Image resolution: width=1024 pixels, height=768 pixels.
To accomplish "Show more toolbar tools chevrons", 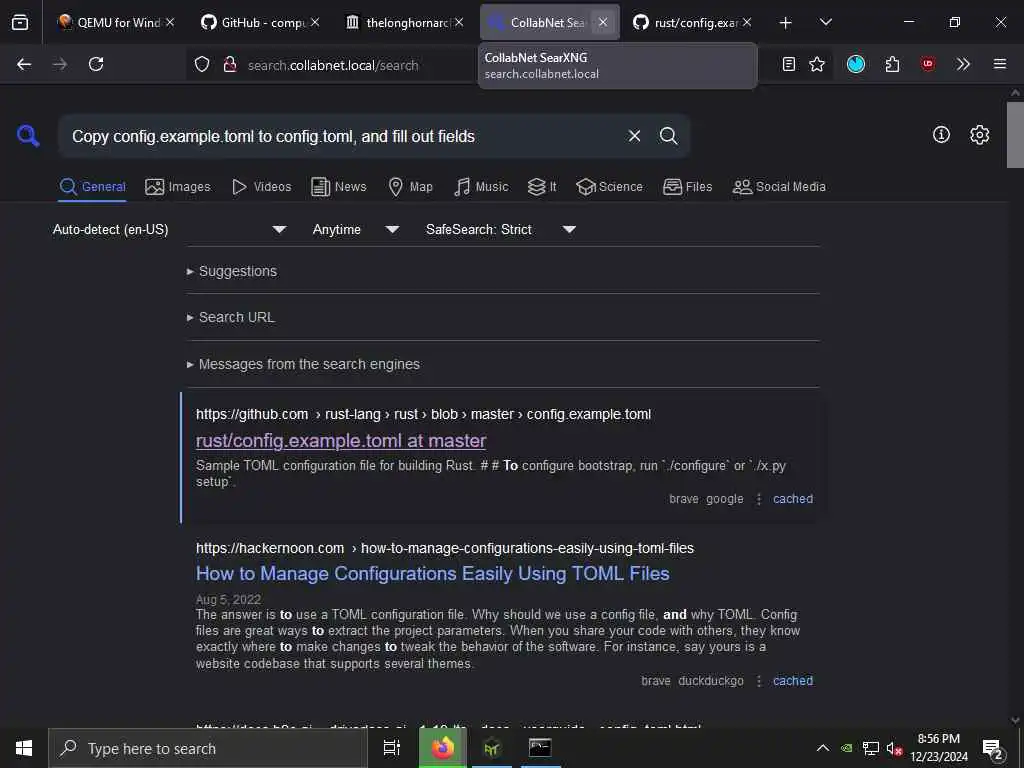I will click(963, 64).
